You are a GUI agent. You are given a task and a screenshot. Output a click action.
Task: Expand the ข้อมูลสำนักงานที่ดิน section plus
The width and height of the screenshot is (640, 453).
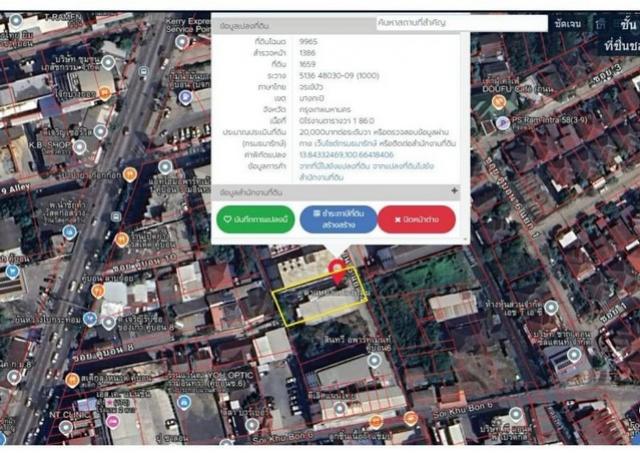[454, 191]
